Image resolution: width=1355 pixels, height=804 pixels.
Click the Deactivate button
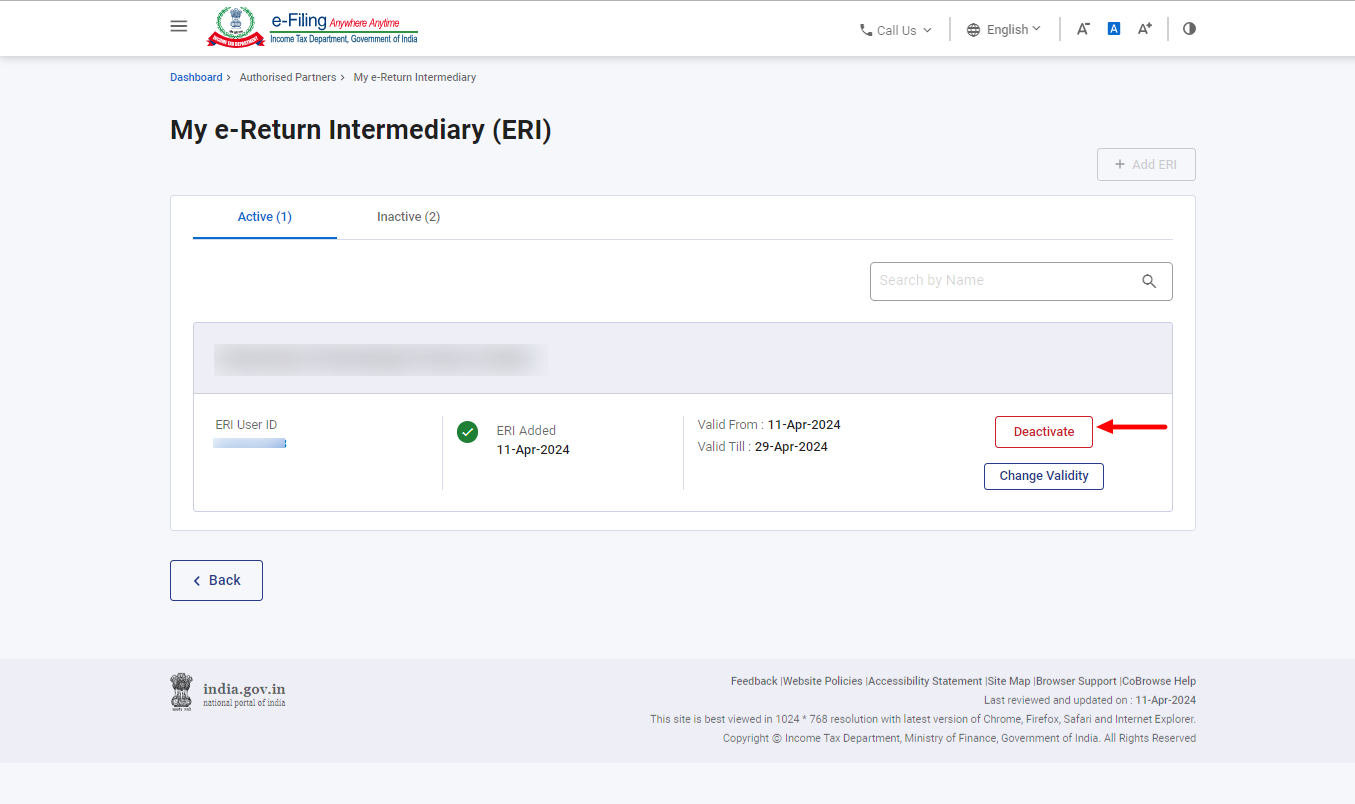[x=1043, y=431]
